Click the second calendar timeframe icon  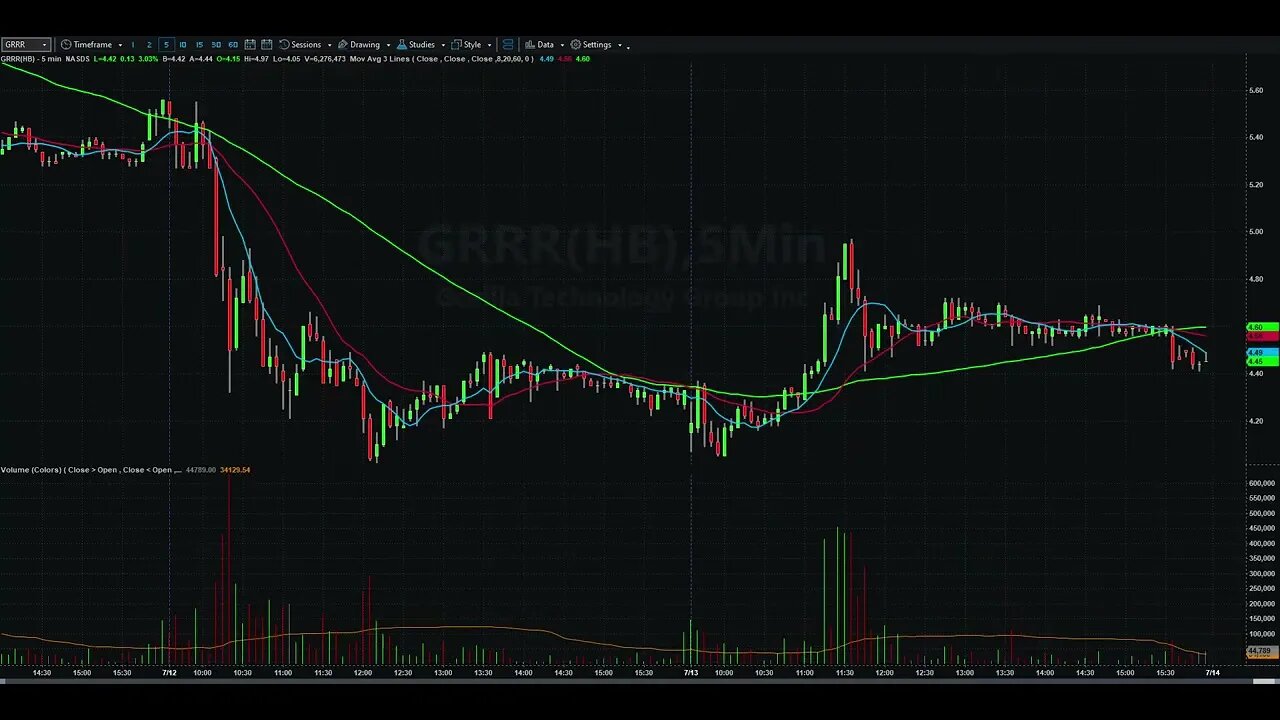click(x=267, y=44)
